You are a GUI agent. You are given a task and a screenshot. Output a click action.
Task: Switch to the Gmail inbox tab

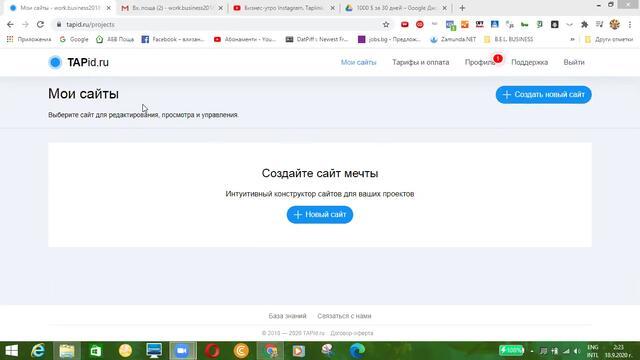coord(171,8)
